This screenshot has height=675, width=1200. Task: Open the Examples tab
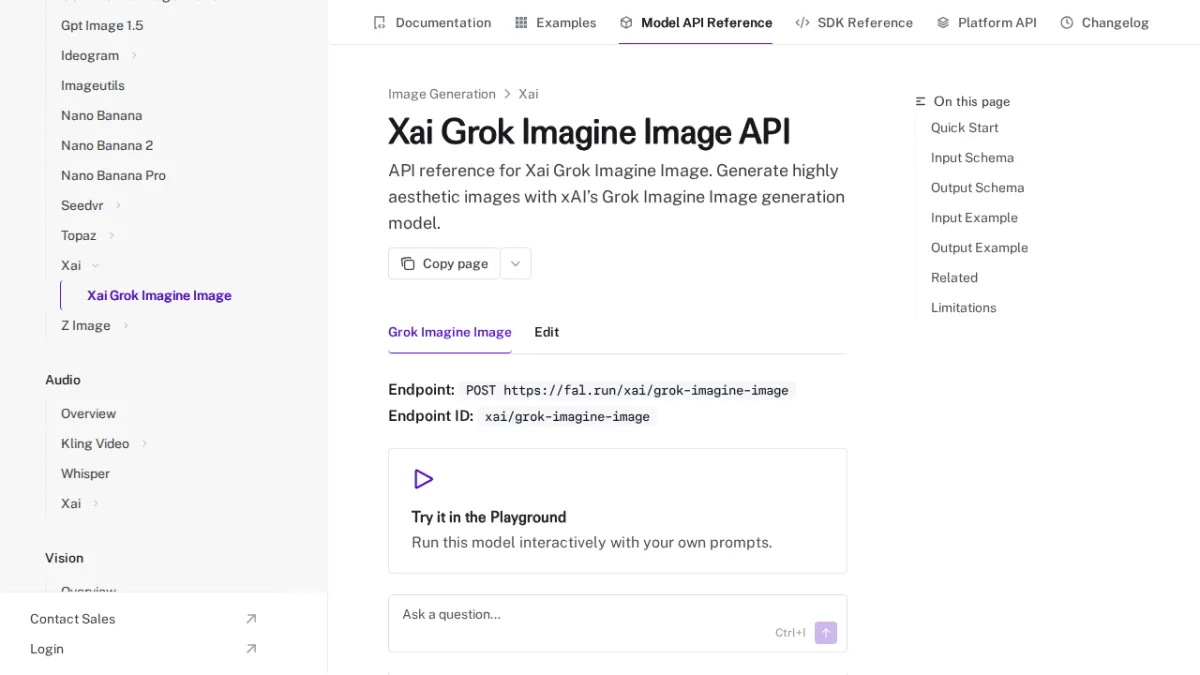tap(555, 22)
